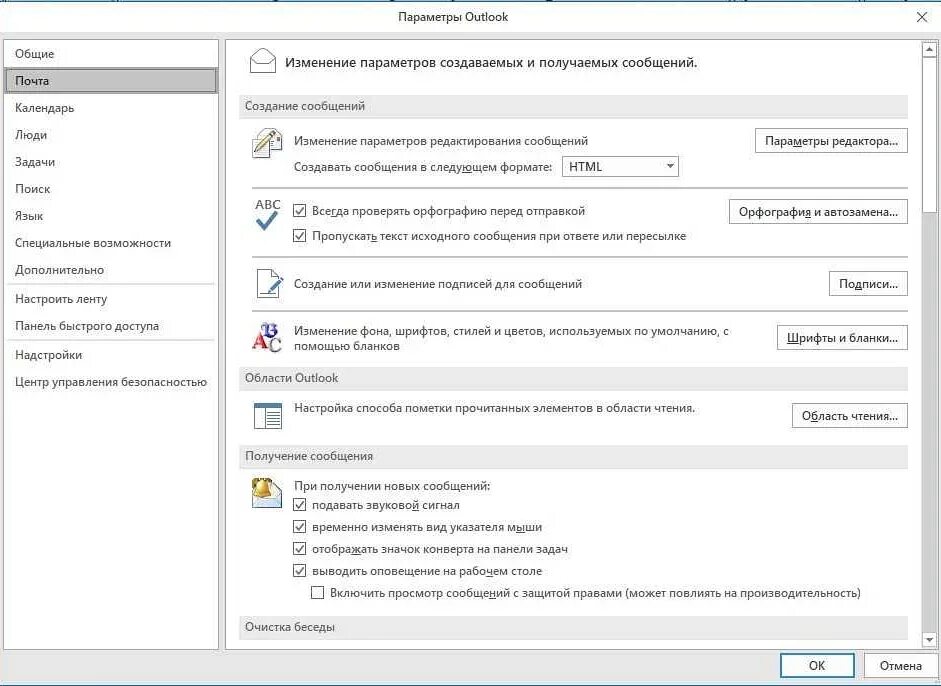Click the envelope icon beside the mail settings heading
This screenshot has height=686, width=941.
point(262,61)
